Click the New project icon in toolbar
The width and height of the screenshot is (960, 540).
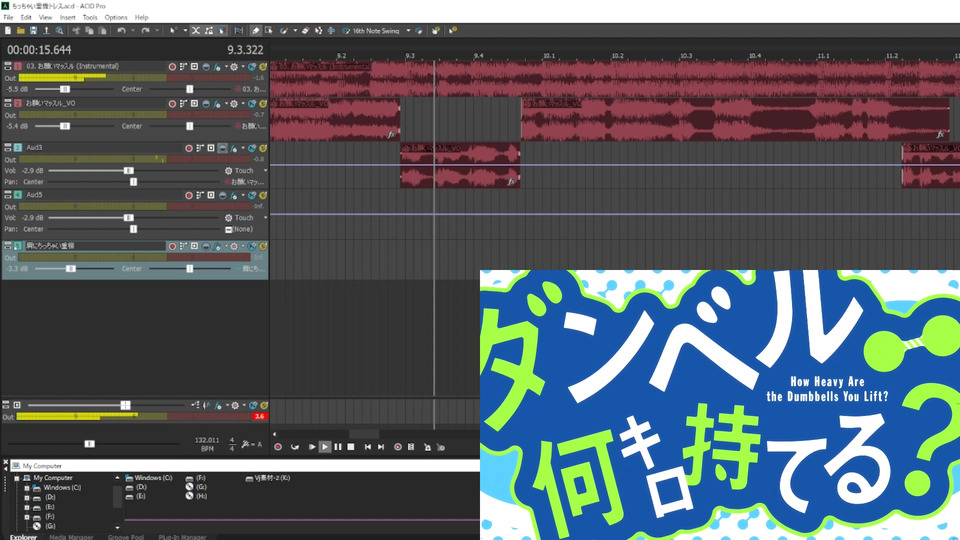[x=8, y=30]
